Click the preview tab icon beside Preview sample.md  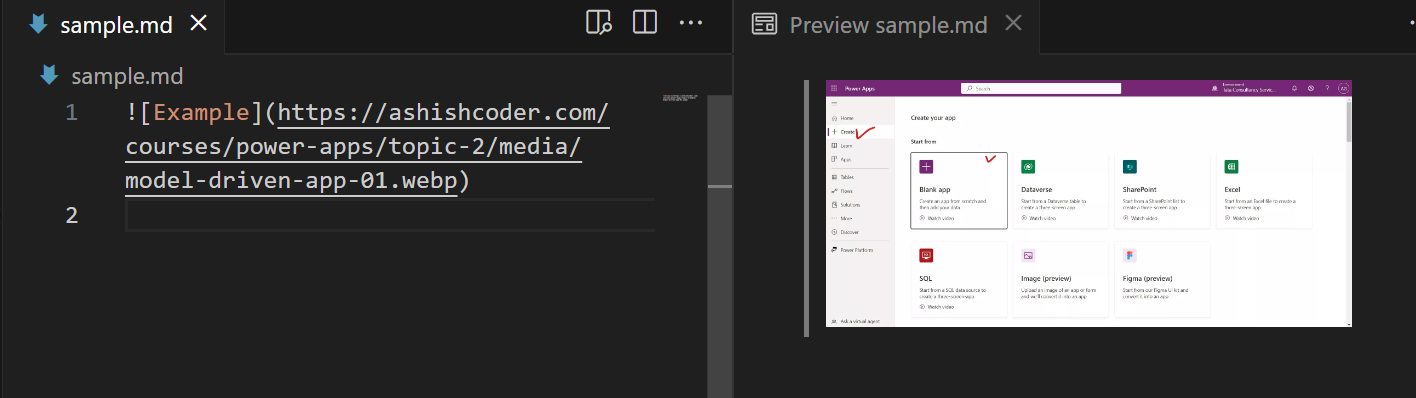pos(764,25)
